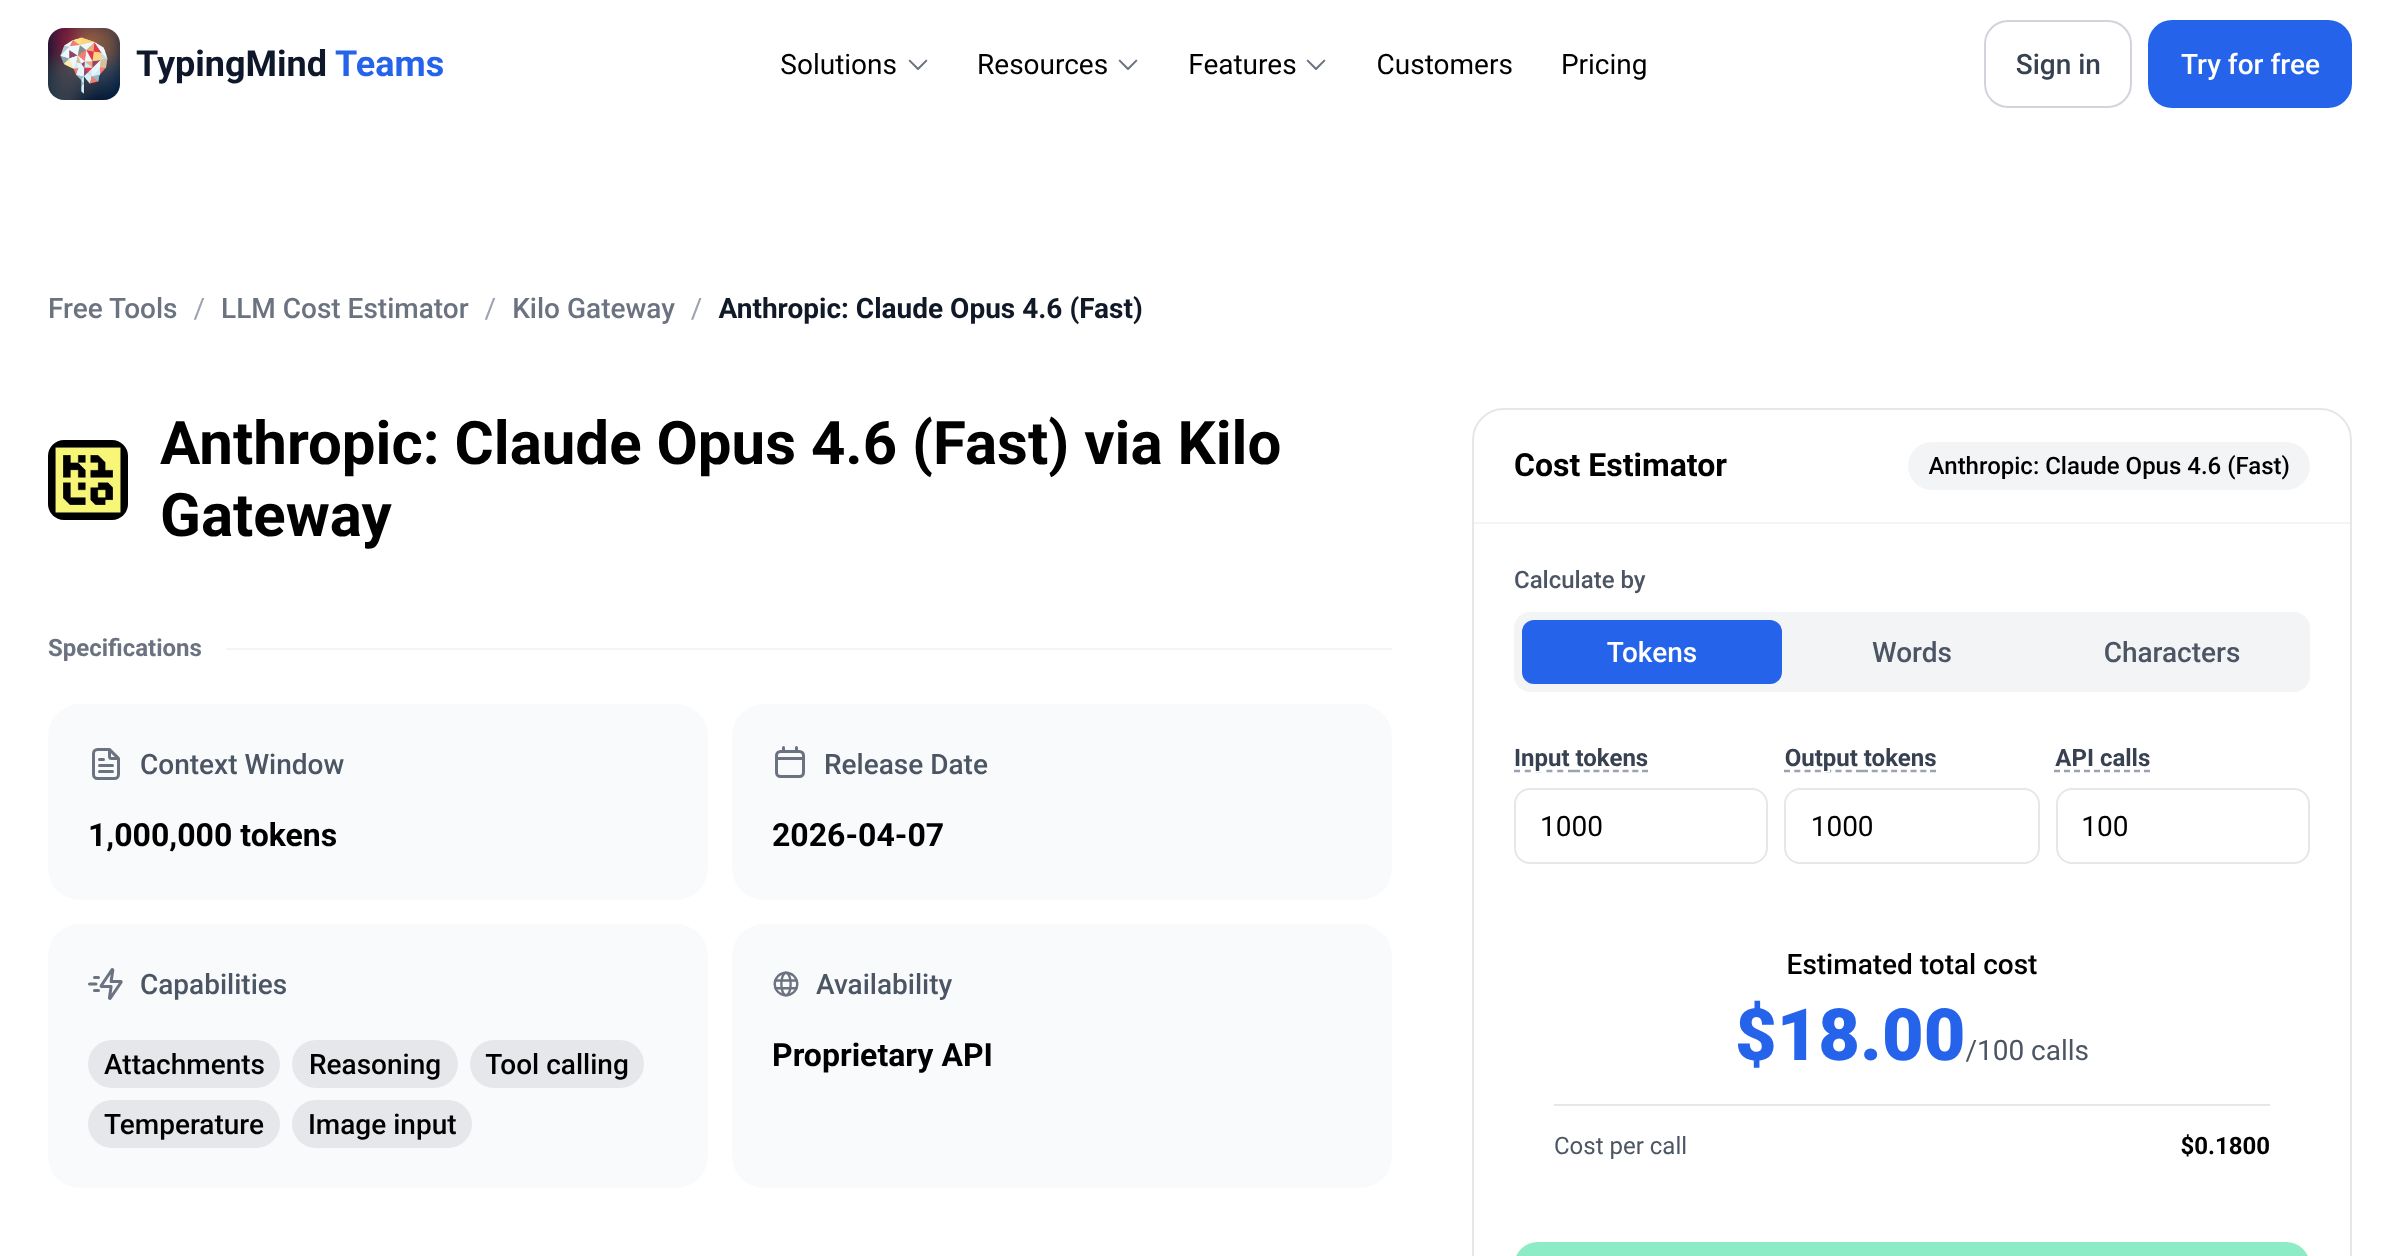The width and height of the screenshot is (2400, 1256).
Task: Click the Reasoning capability tag
Action: (375, 1064)
